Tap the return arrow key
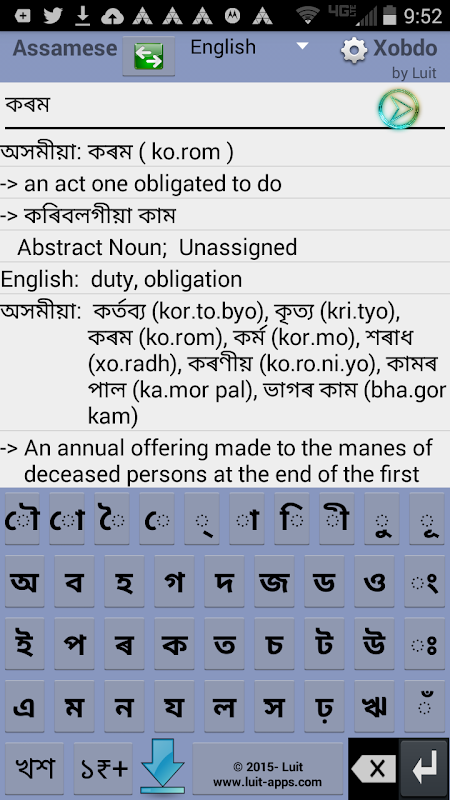450x800 pixels. [424, 767]
